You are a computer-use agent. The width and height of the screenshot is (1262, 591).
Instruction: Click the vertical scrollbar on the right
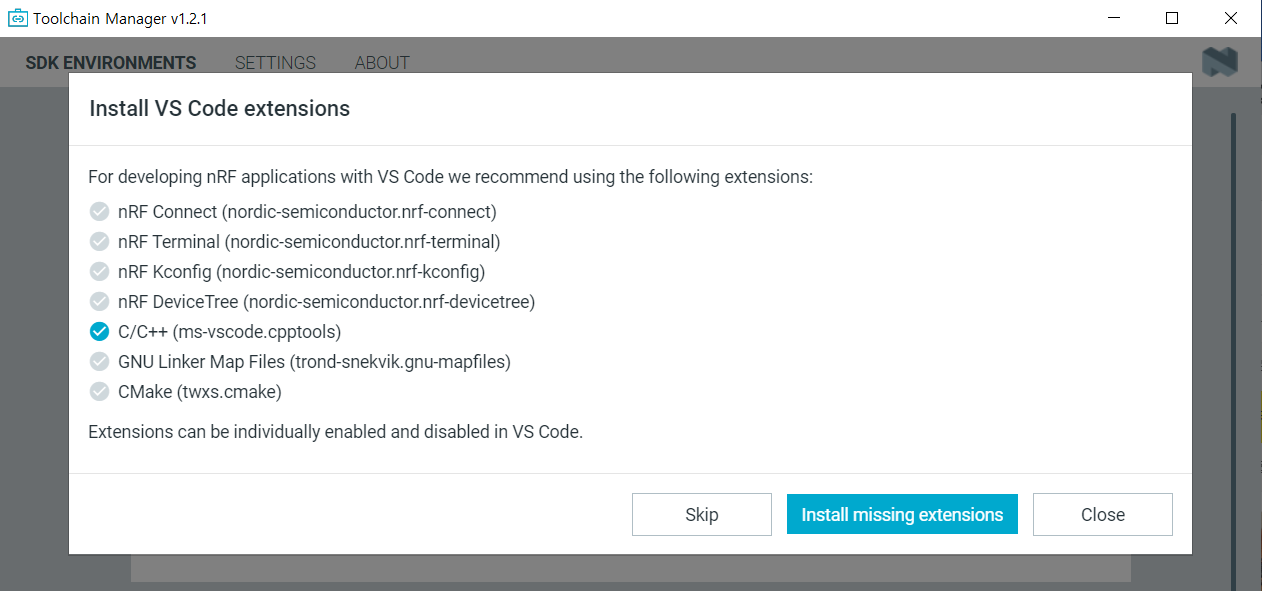[1233, 350]
